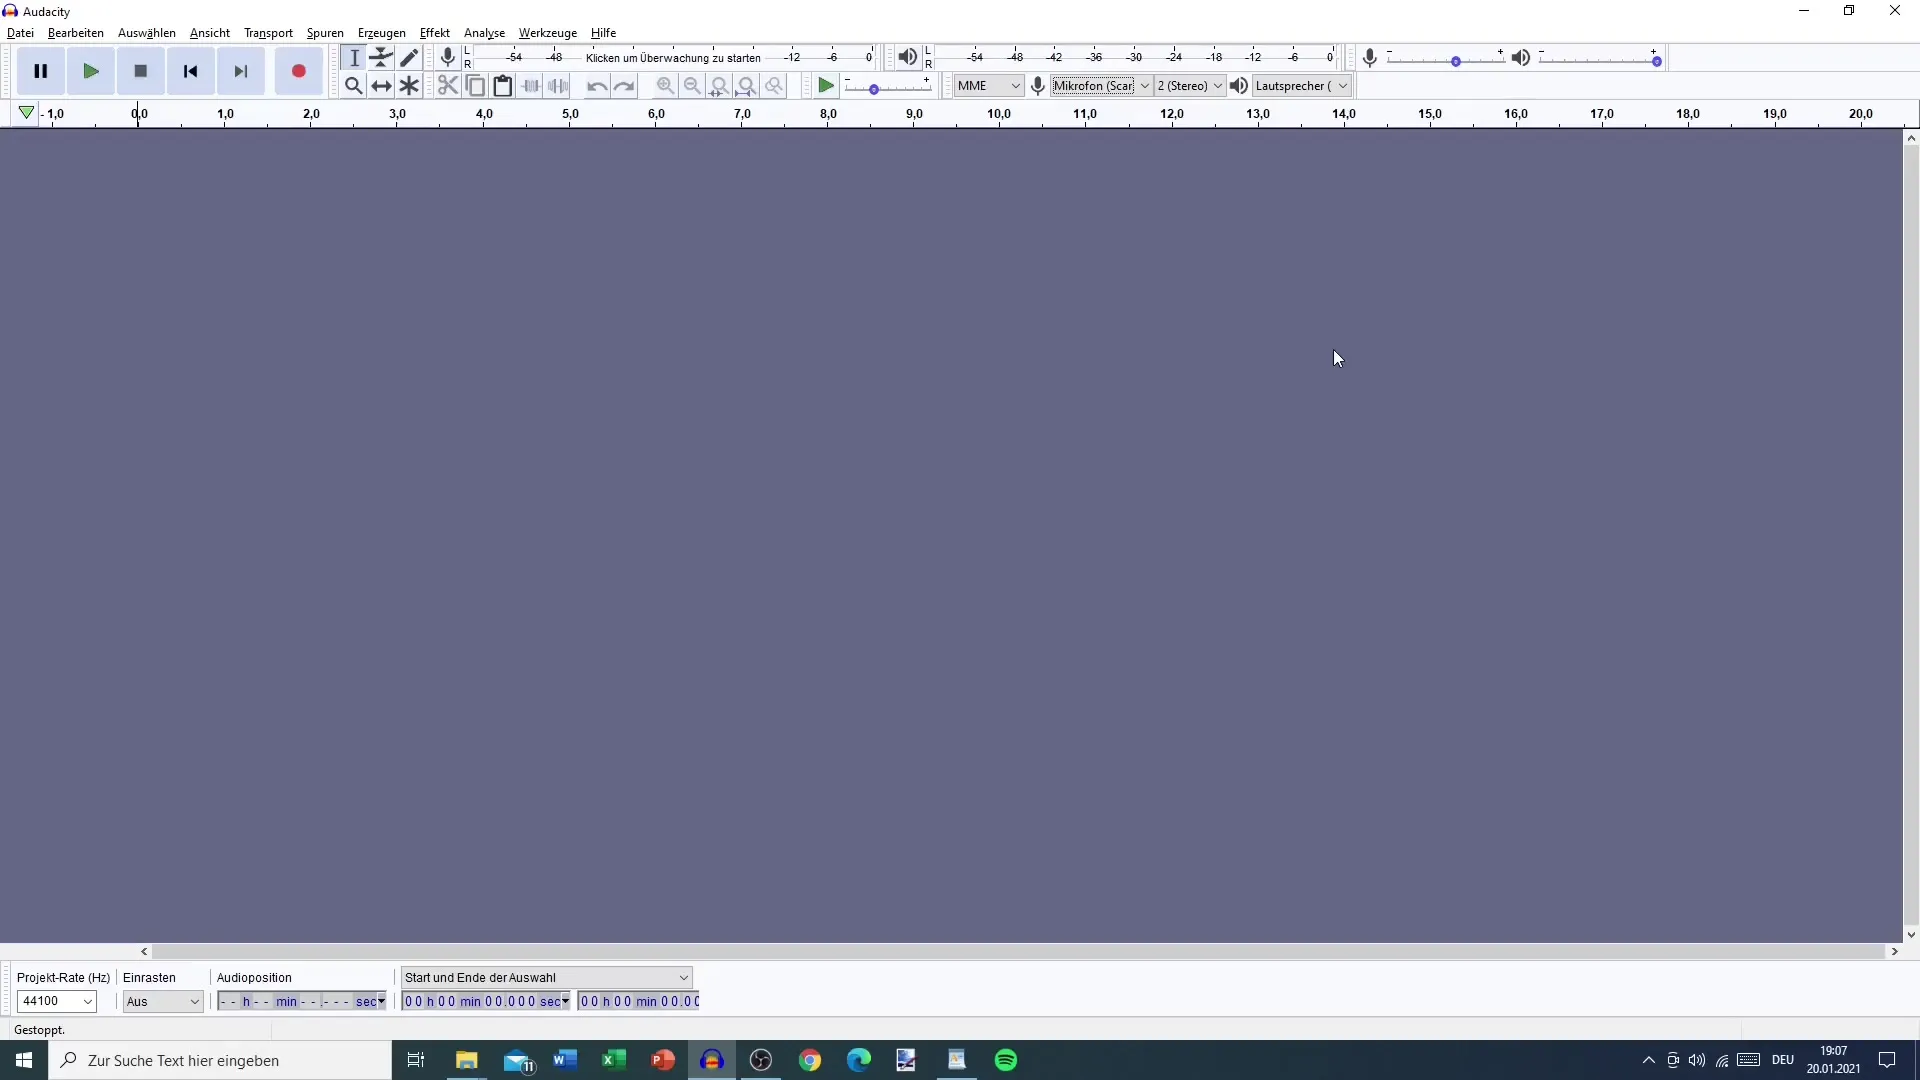1920x1080 pixels.
Task: Click the Paste clipboard icon
Action: click(x=503, y=86)
